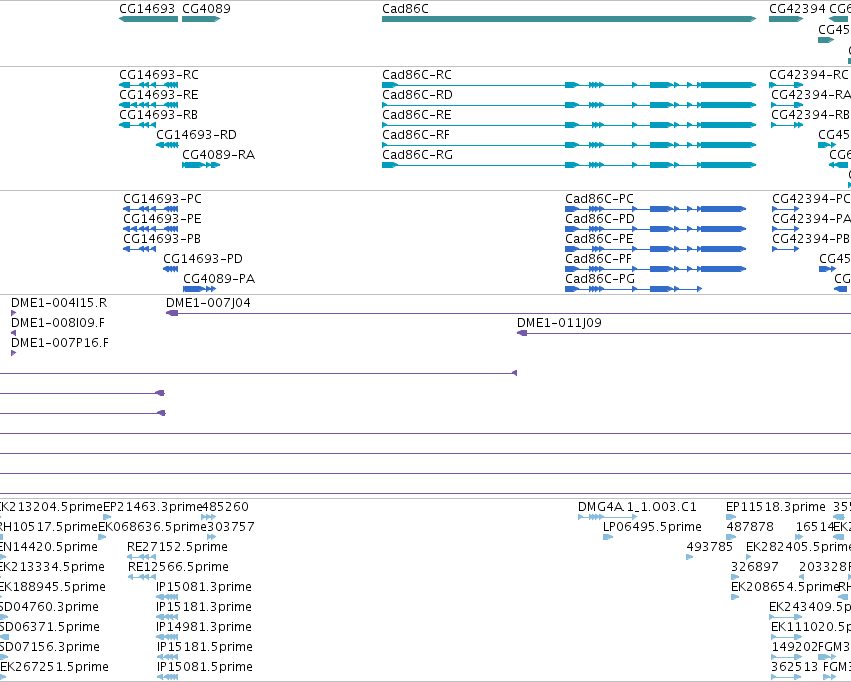Select transcript label CG14693-RE
Image resolution: width=851 pixels, height=682 pixels.
(159, 95)
